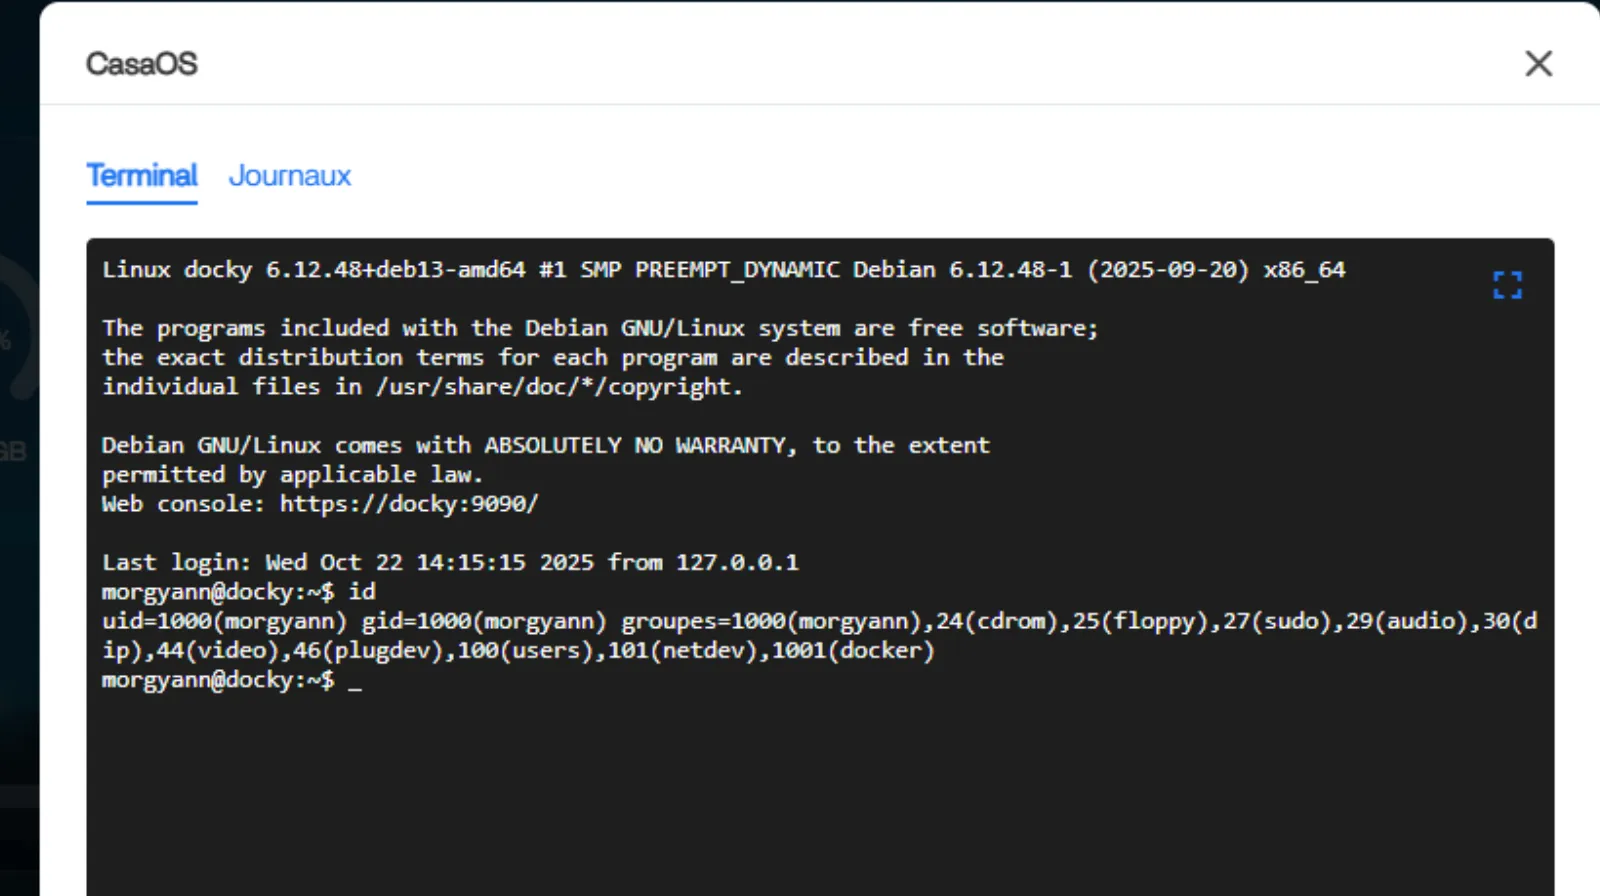Click the first morgyann@docky prompt
The image size is (1600, 896).
click(x=217, y=592)
